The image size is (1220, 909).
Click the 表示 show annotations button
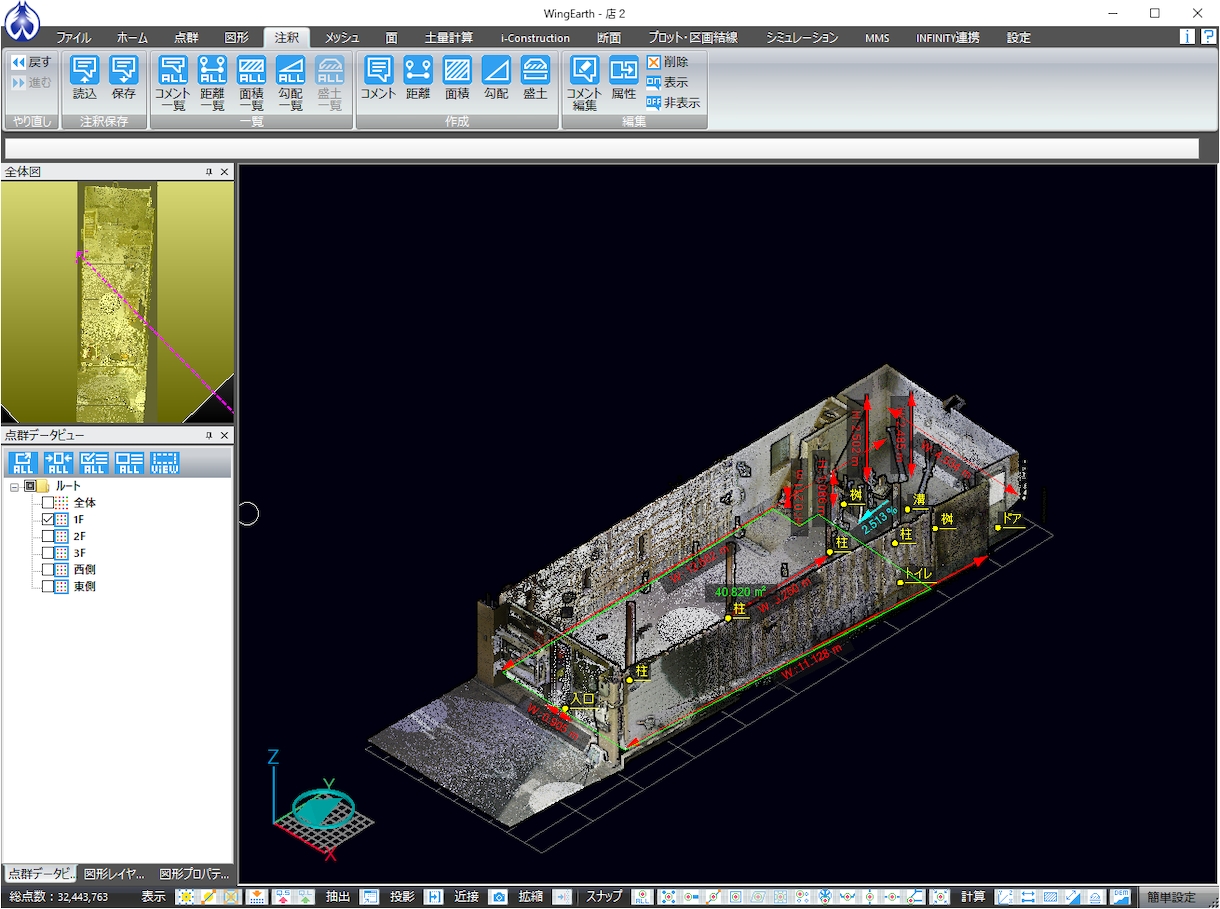667,82
